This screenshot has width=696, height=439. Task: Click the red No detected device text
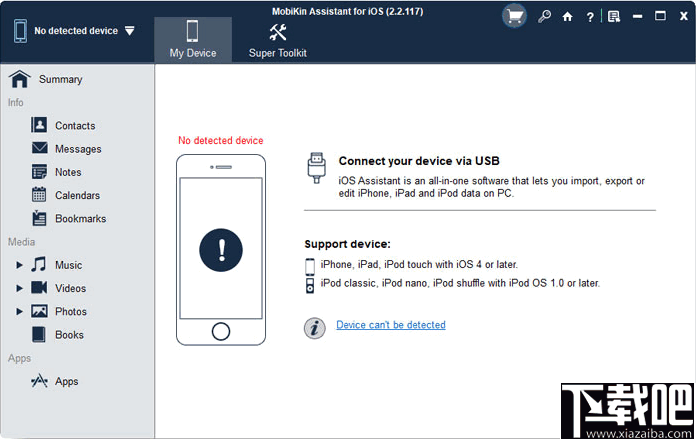[221, 141]
